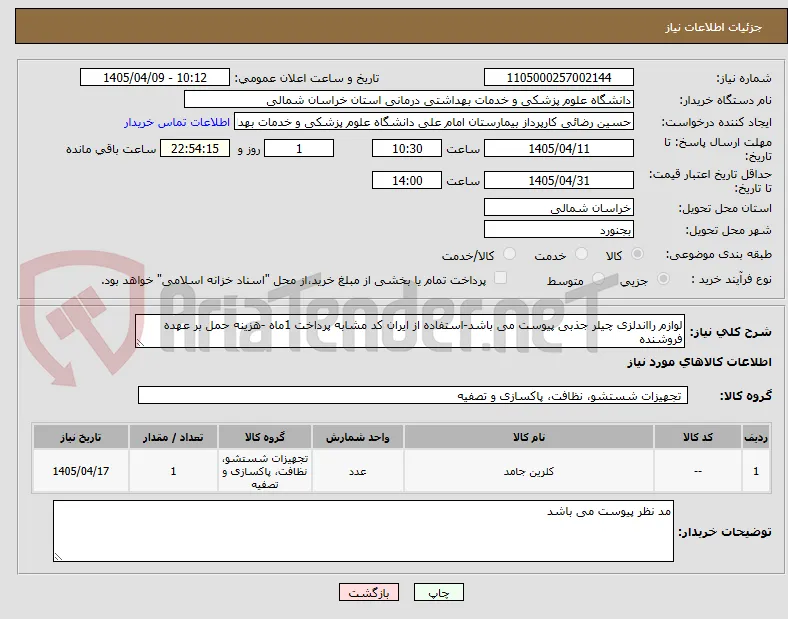Image resolution: width=788 pixels, height=619 pixels.
Task: Click the ردیف column header
Action: pos(756,437)
